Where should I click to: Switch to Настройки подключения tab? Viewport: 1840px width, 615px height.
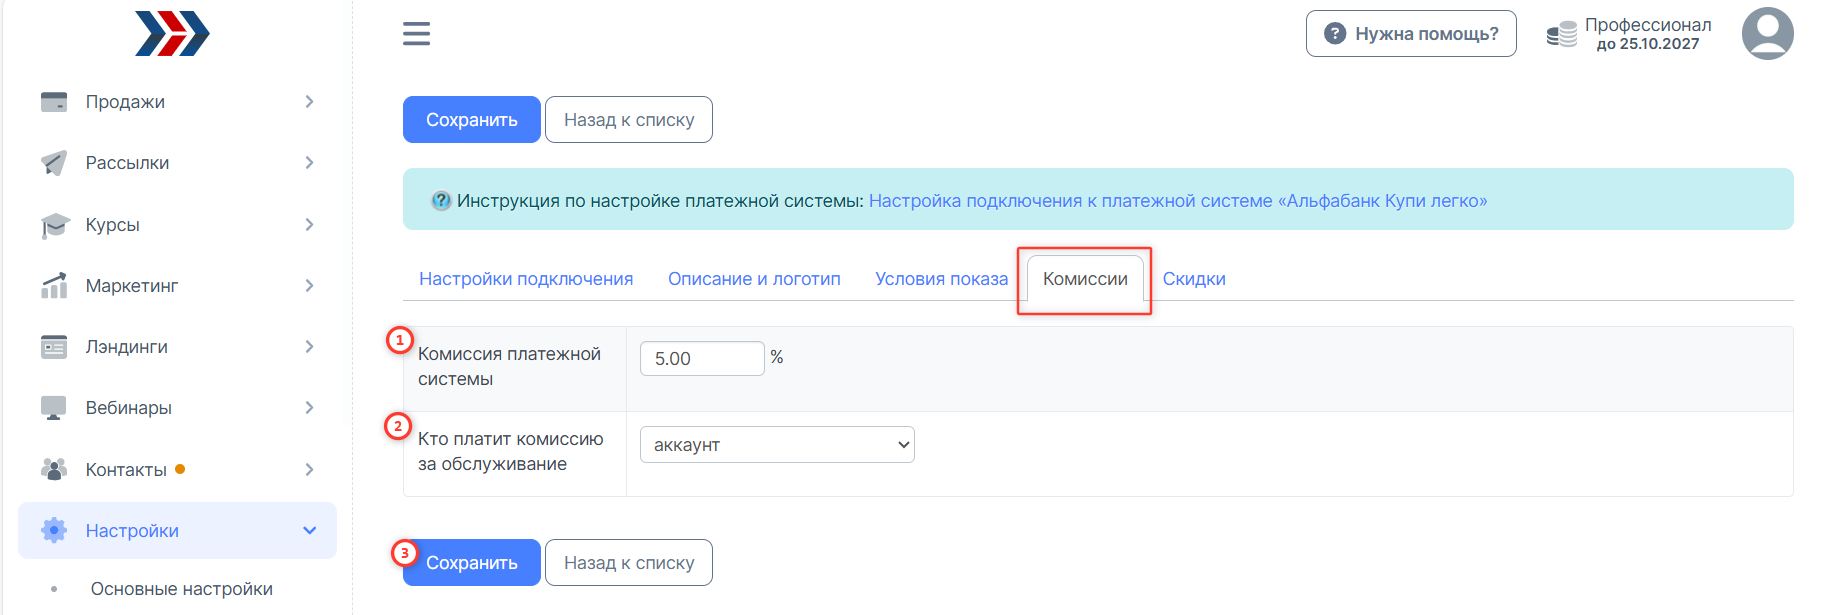pos(526,279)
